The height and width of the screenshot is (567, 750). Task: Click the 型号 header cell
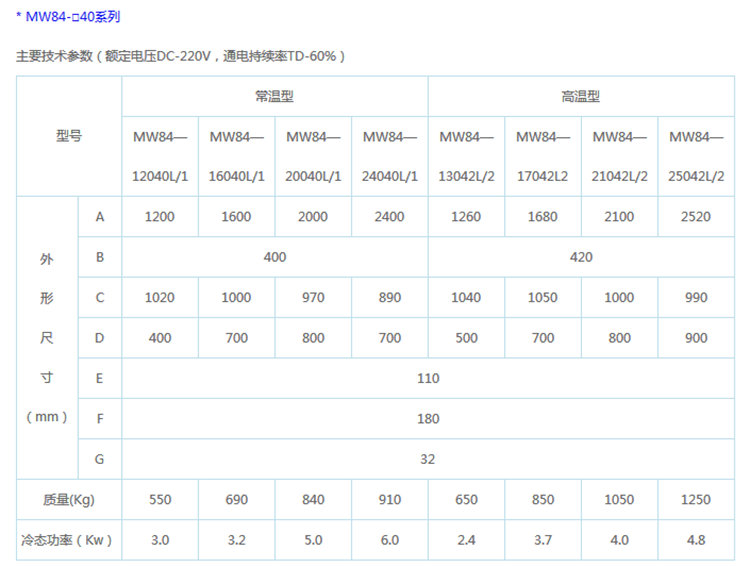tap(69, 136)
